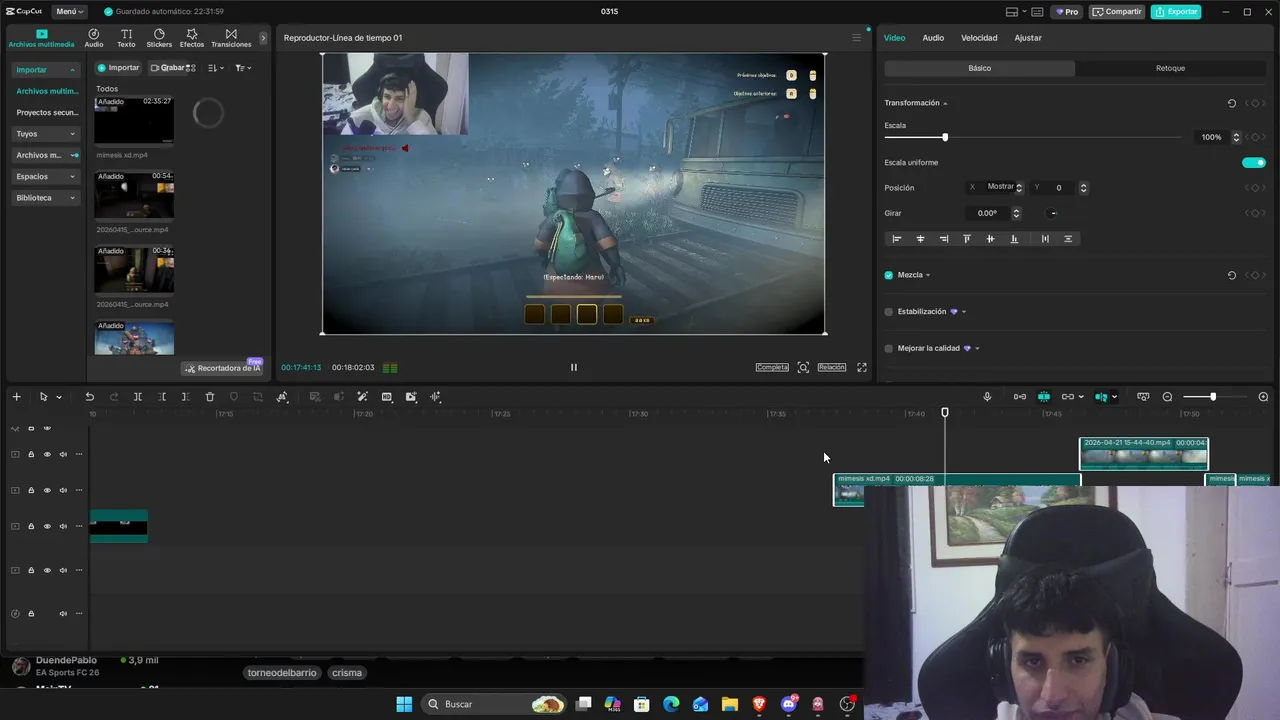The height and width of the screenshot is (720, 1280).
Task: Delete the selected clip with trash icon
Action: tap(210, 397)
